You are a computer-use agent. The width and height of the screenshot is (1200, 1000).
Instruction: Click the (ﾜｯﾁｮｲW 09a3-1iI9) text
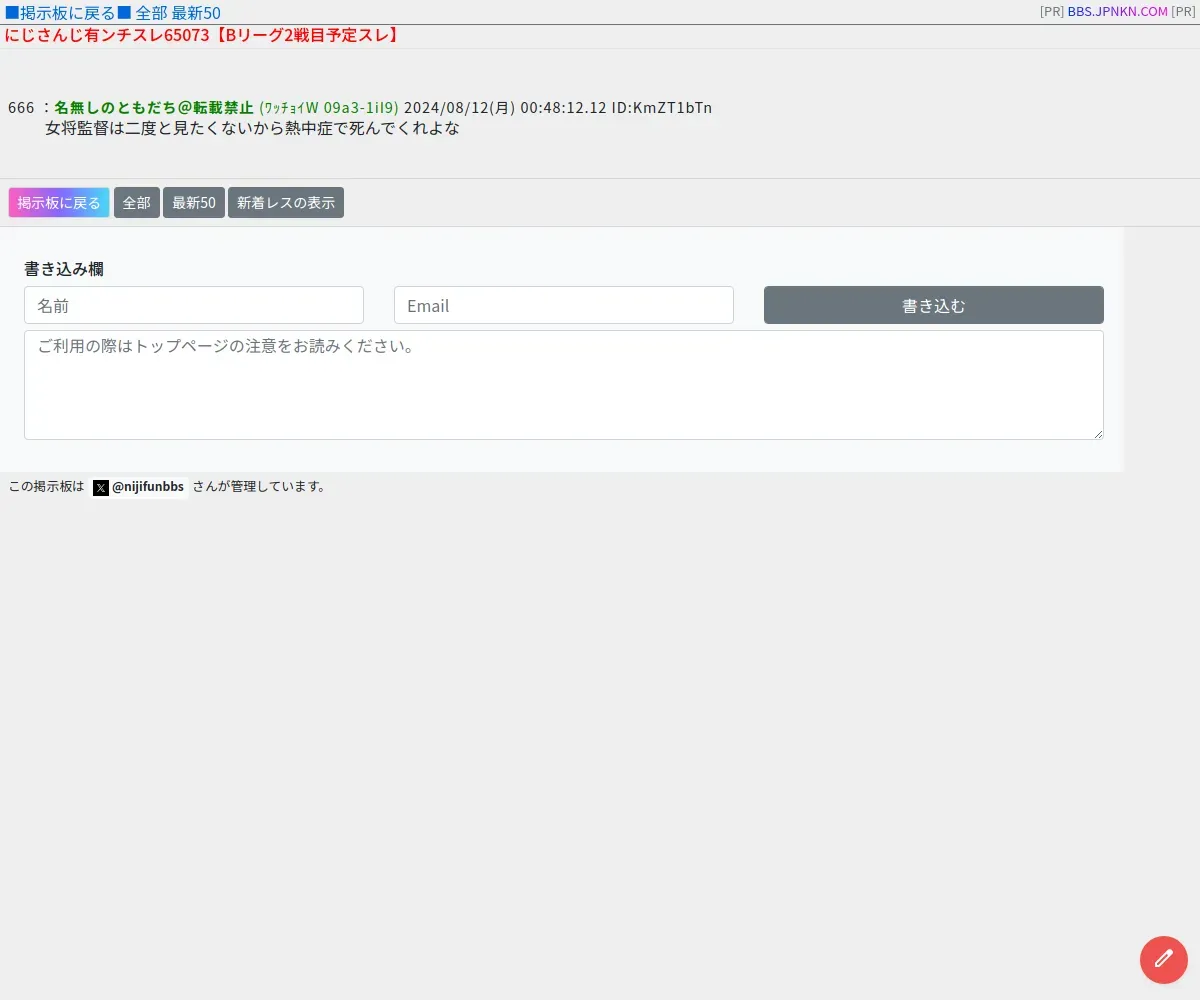[x=329, y=107]
